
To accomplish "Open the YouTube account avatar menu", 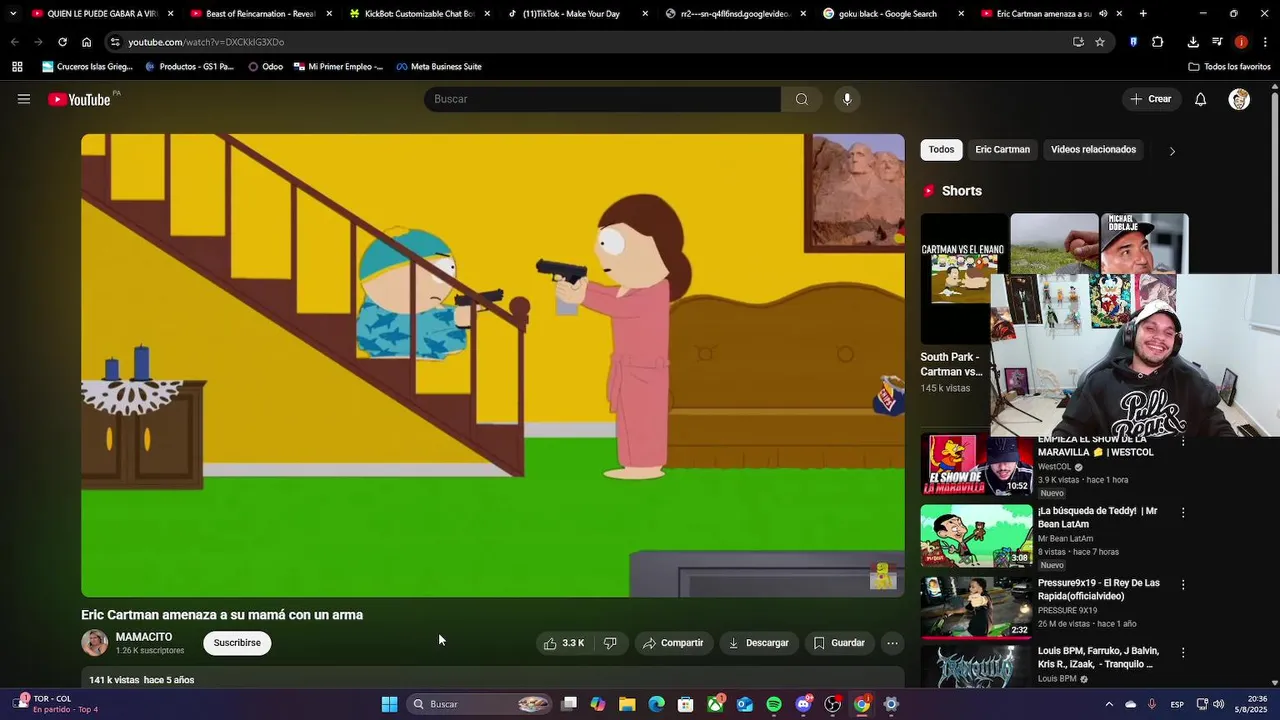I will click(1239, 99).
